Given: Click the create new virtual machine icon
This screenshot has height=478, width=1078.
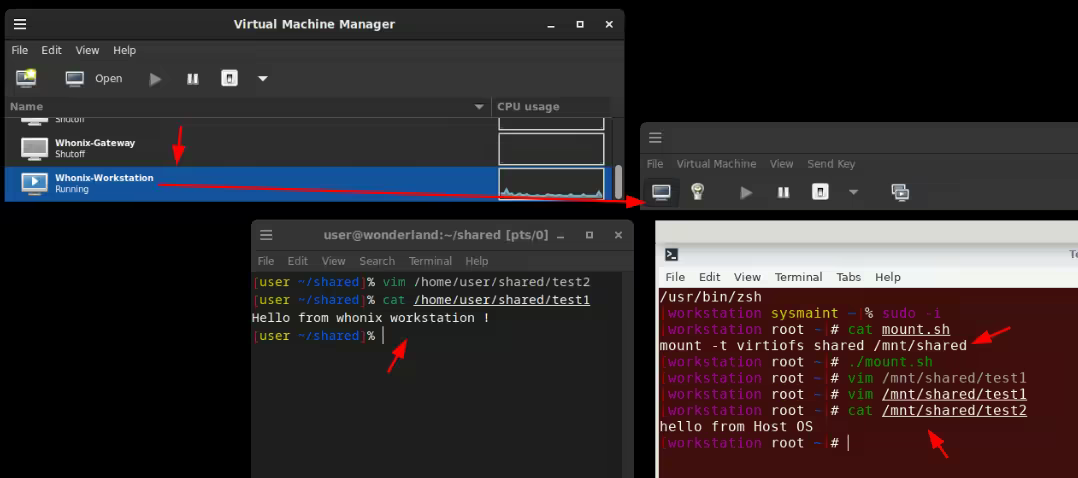Looking at the screenshot, I should click(26, 78).
